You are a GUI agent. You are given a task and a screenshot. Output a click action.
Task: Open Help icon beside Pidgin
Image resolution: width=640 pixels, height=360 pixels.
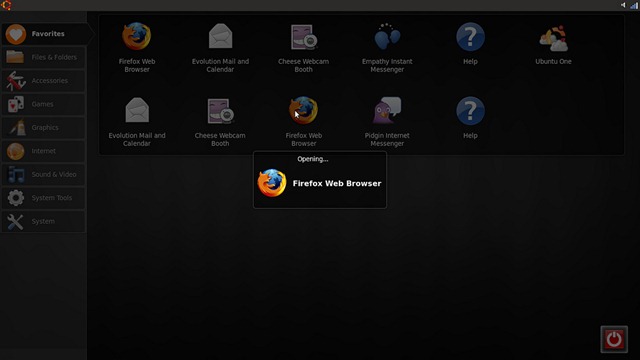pyautogui.click(x=470, y=118)
